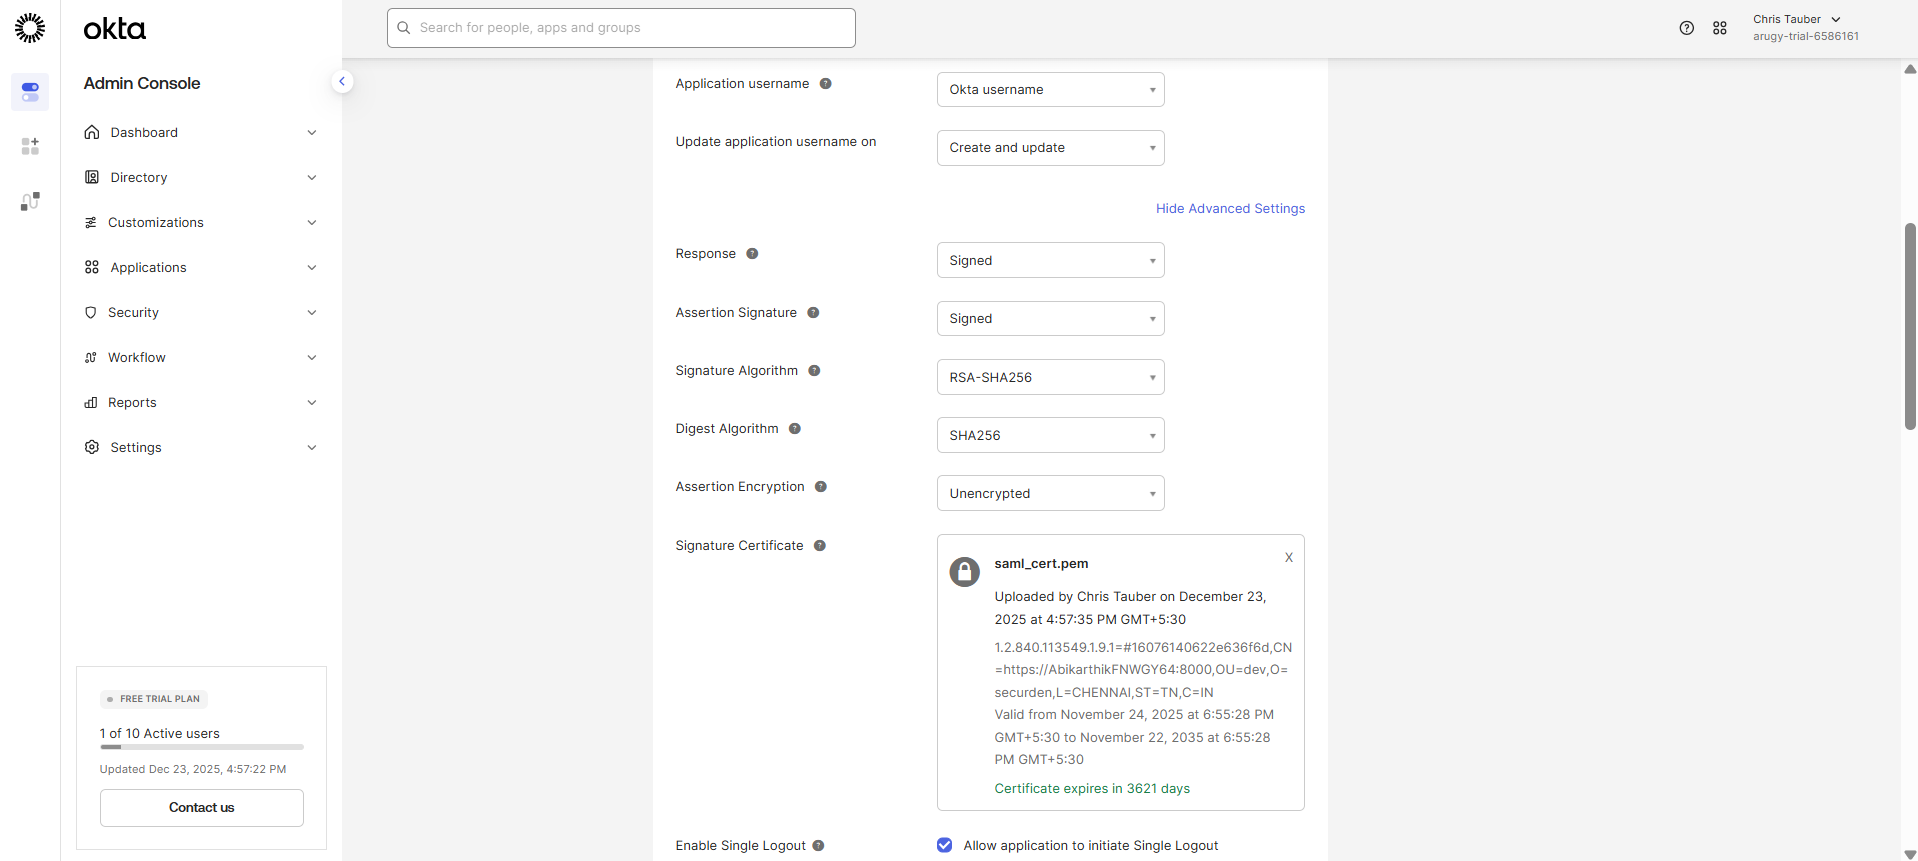Viewport: 1918px width, 861px height.
Task: Open the Response Signed dropdown
Action: [x=1051, y=260]
